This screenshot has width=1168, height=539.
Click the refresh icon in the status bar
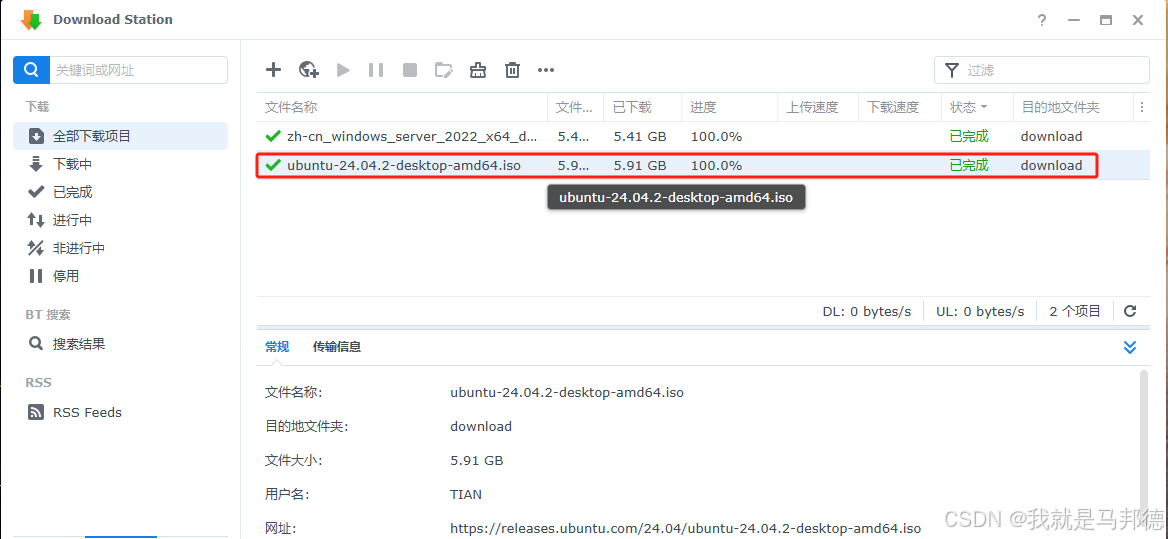[x=1130, y=311]
